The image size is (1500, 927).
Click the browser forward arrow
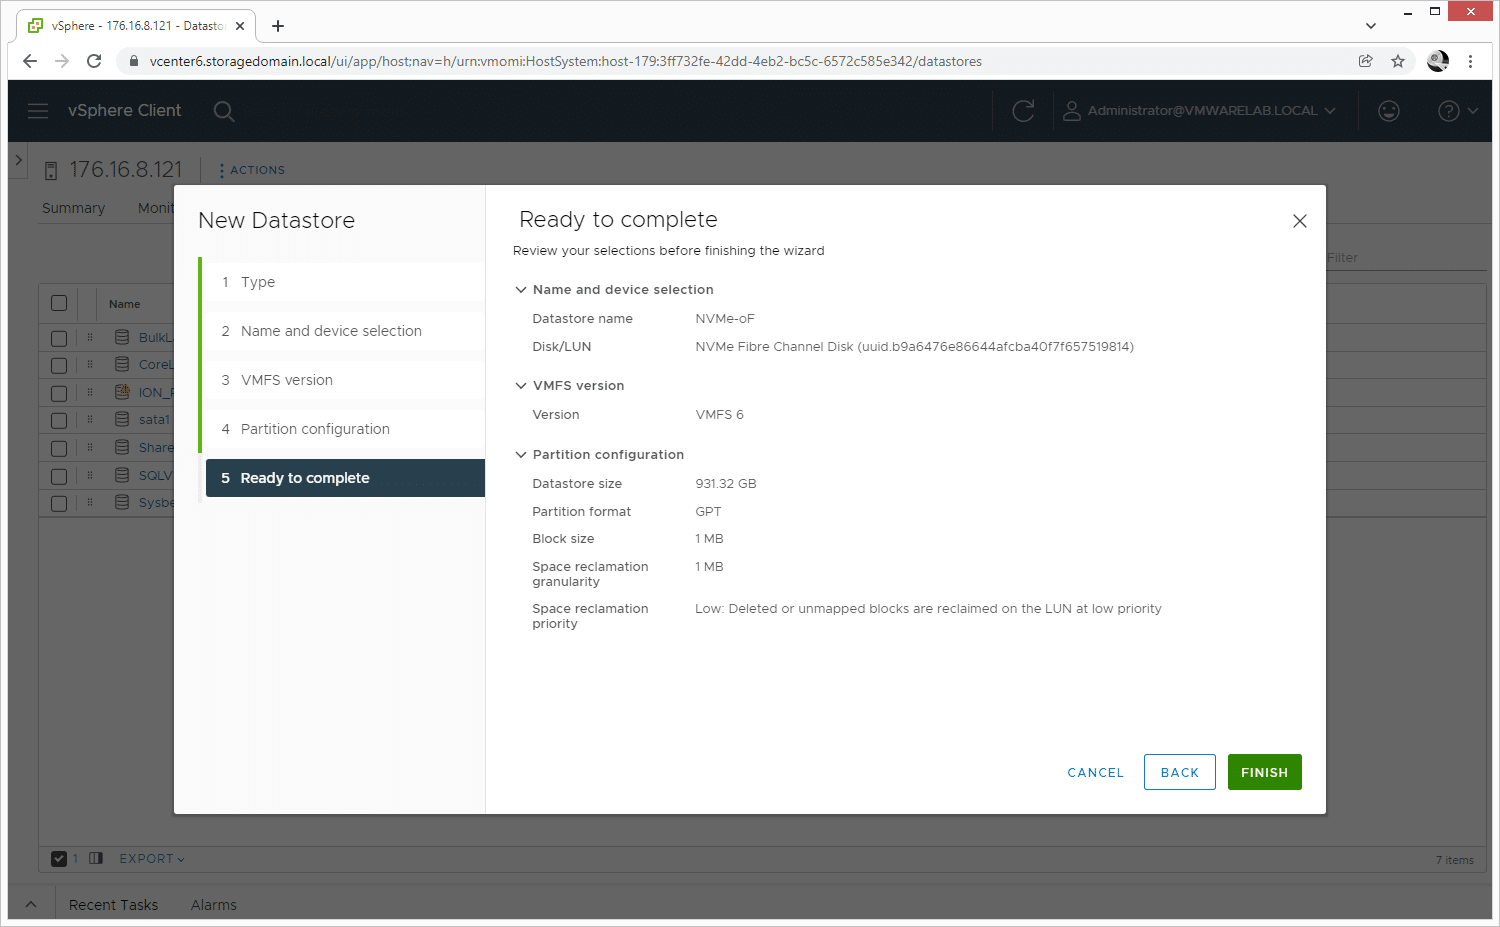(62, 61)
